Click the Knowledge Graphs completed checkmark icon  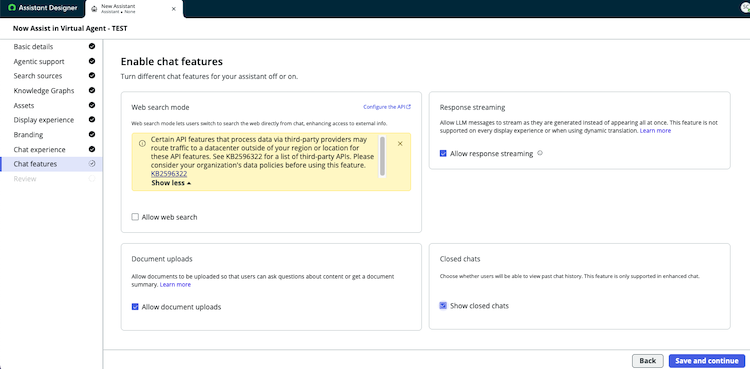point(92,90)
